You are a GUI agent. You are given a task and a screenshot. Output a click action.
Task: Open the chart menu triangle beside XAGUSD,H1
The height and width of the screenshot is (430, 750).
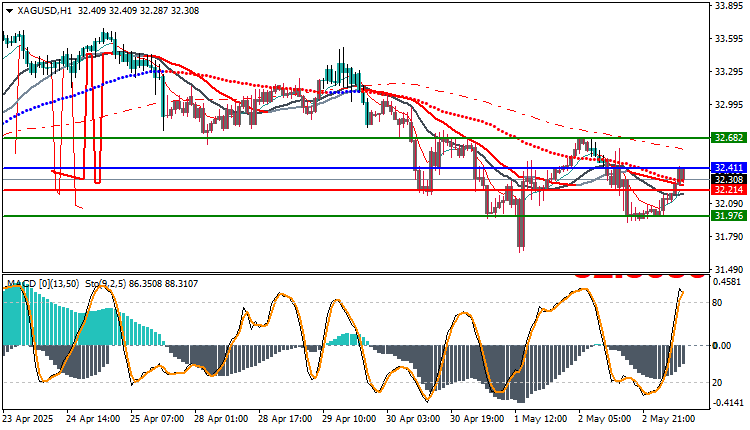10,11
